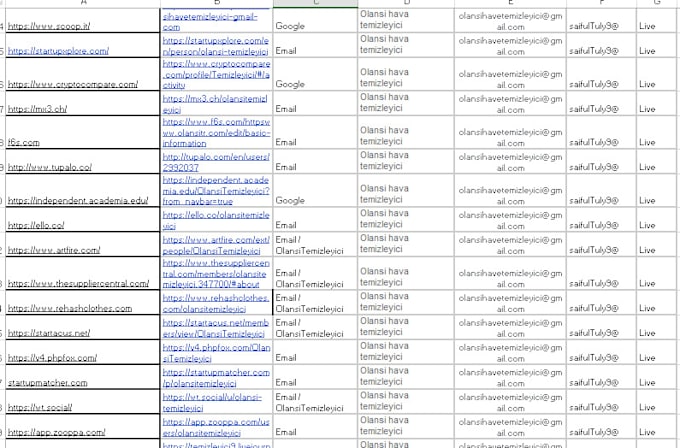Open the https://ello.co/ link in column A
The image size is (680, 448).
point(36,225)
